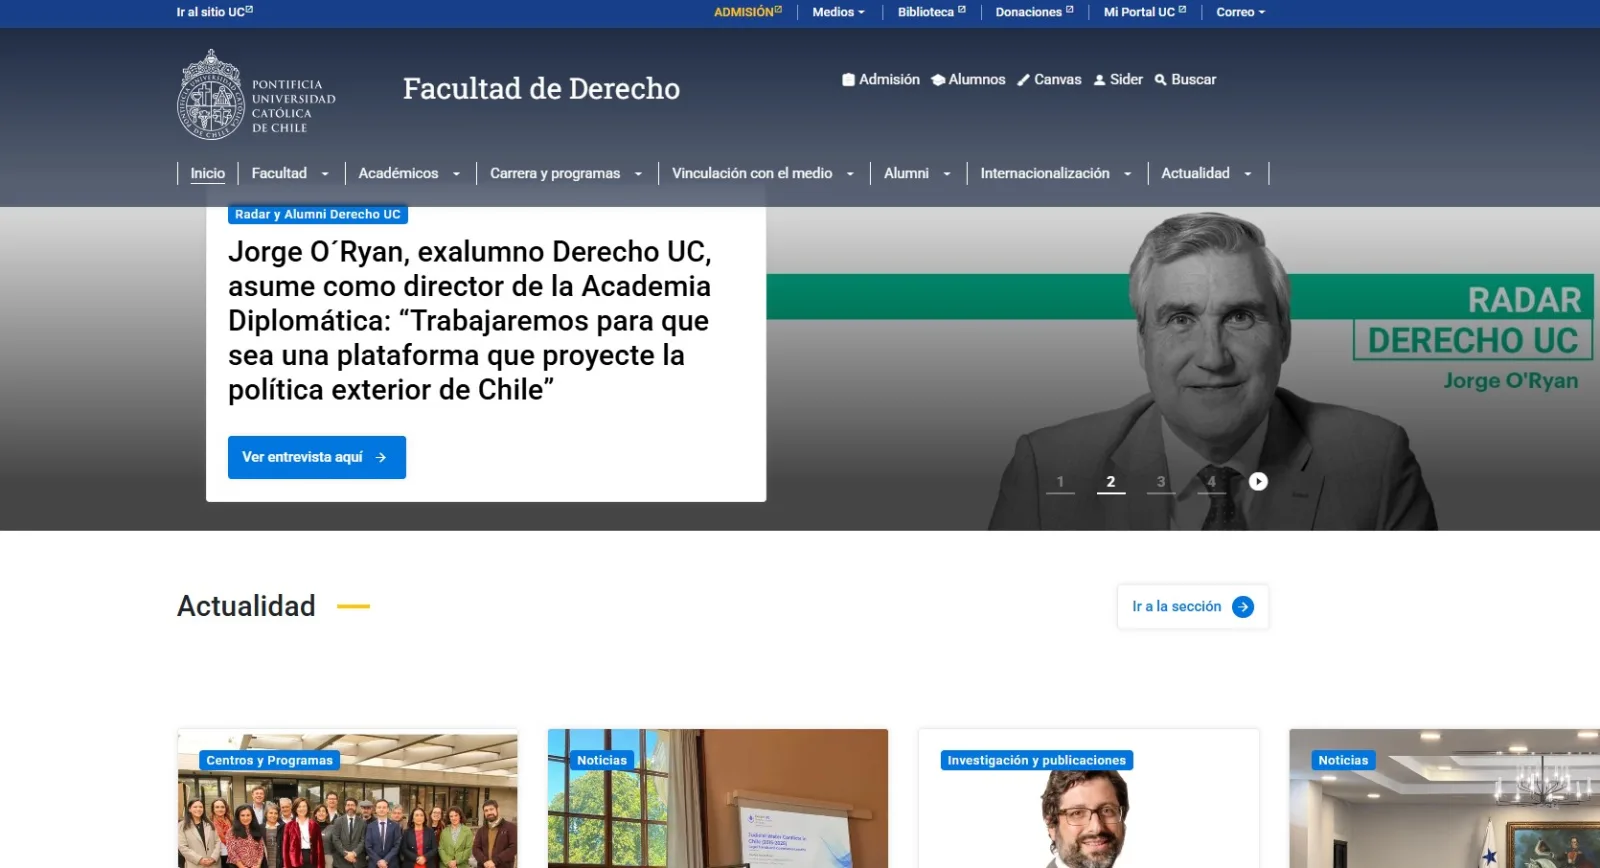Image resolution: width=1600 pixels, height=868 pixels.
Task: Open the Jorge O'Ryan headline article
Action: tap(470, 321)
